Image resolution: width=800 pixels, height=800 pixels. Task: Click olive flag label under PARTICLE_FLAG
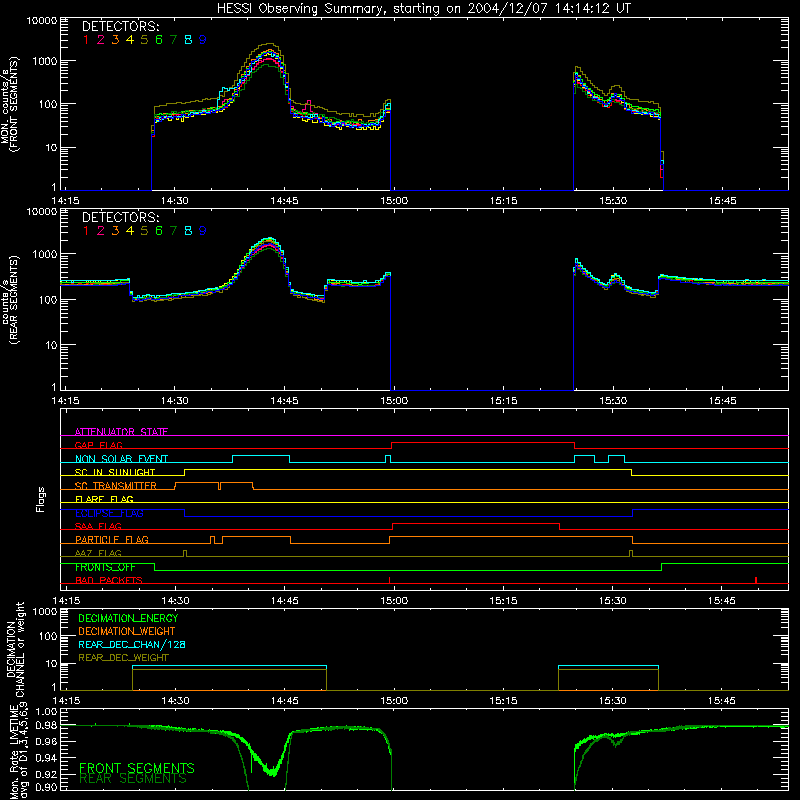(x=98, y=553)
